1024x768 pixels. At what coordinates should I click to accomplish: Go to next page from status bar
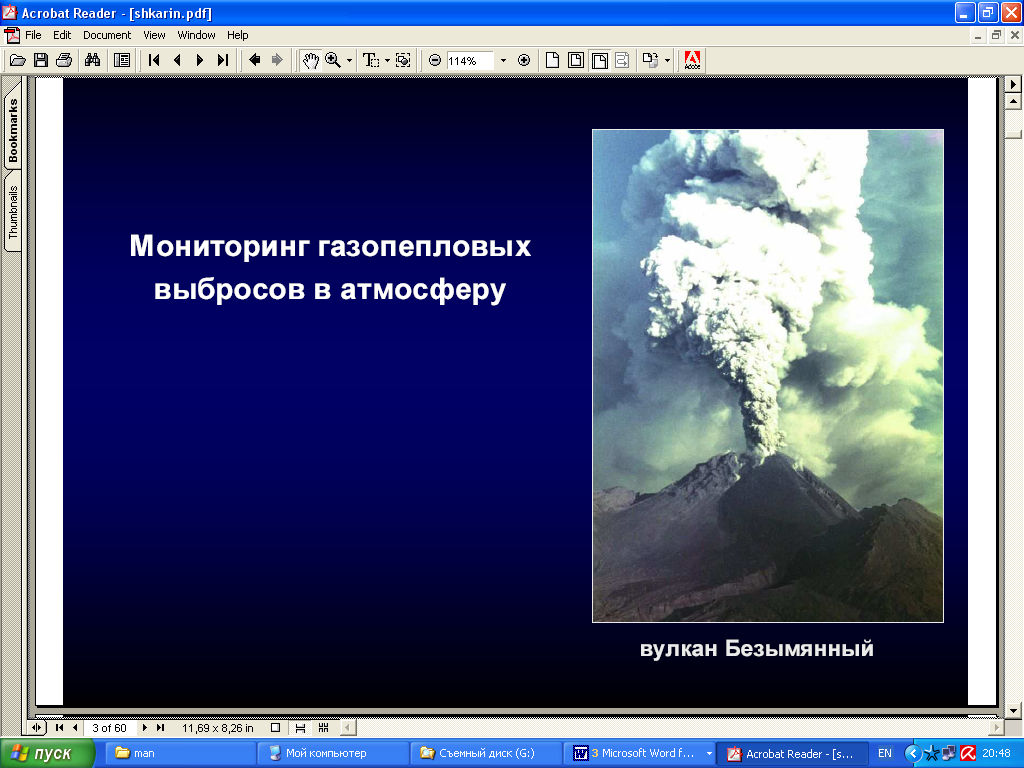(x=144, y=728)
